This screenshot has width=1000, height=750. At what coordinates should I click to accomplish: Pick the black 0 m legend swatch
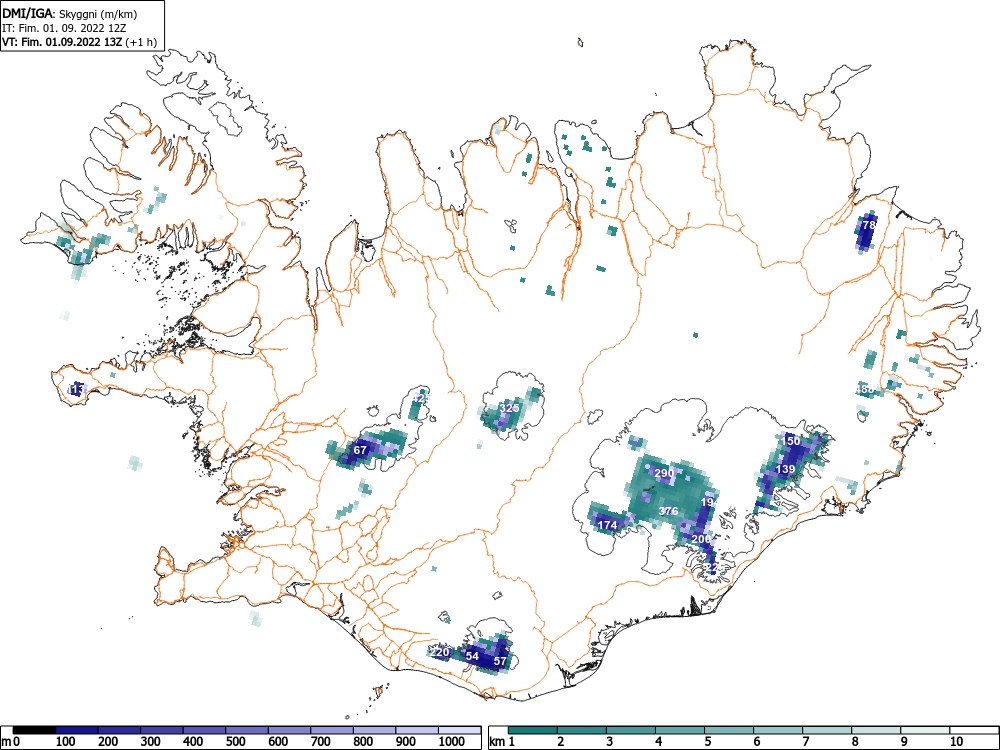pos(34,729)
